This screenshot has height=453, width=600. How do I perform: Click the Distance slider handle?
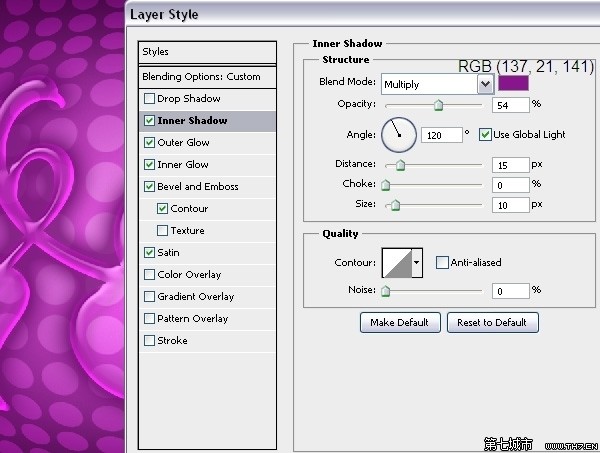(x=401, y=165)
